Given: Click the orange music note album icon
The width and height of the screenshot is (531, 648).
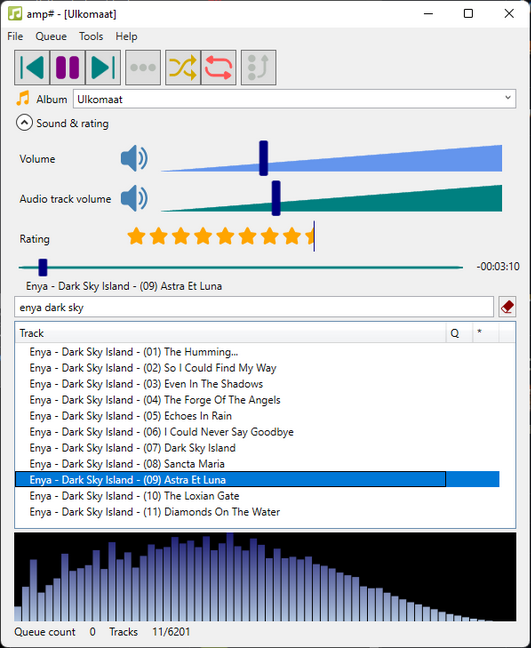Looking at the screenshot, I should point(23,99).
